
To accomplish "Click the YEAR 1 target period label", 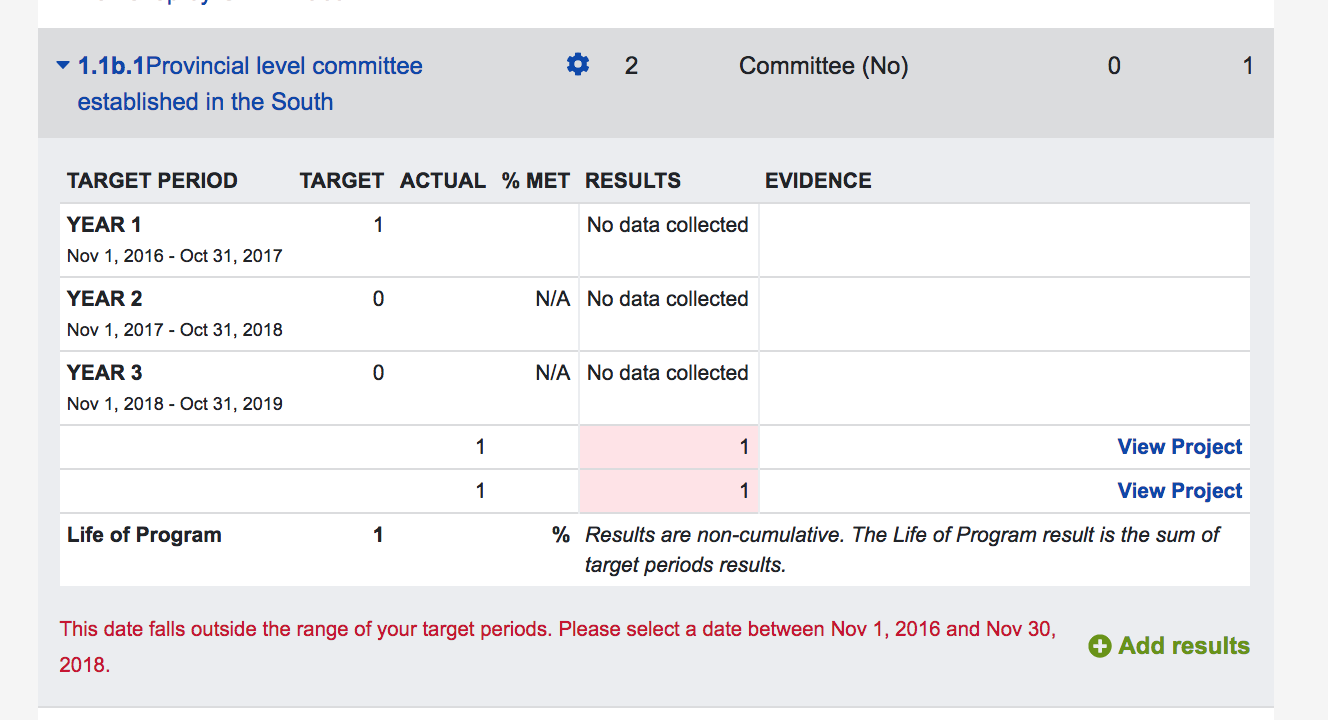I will click(x=104, y=225).
